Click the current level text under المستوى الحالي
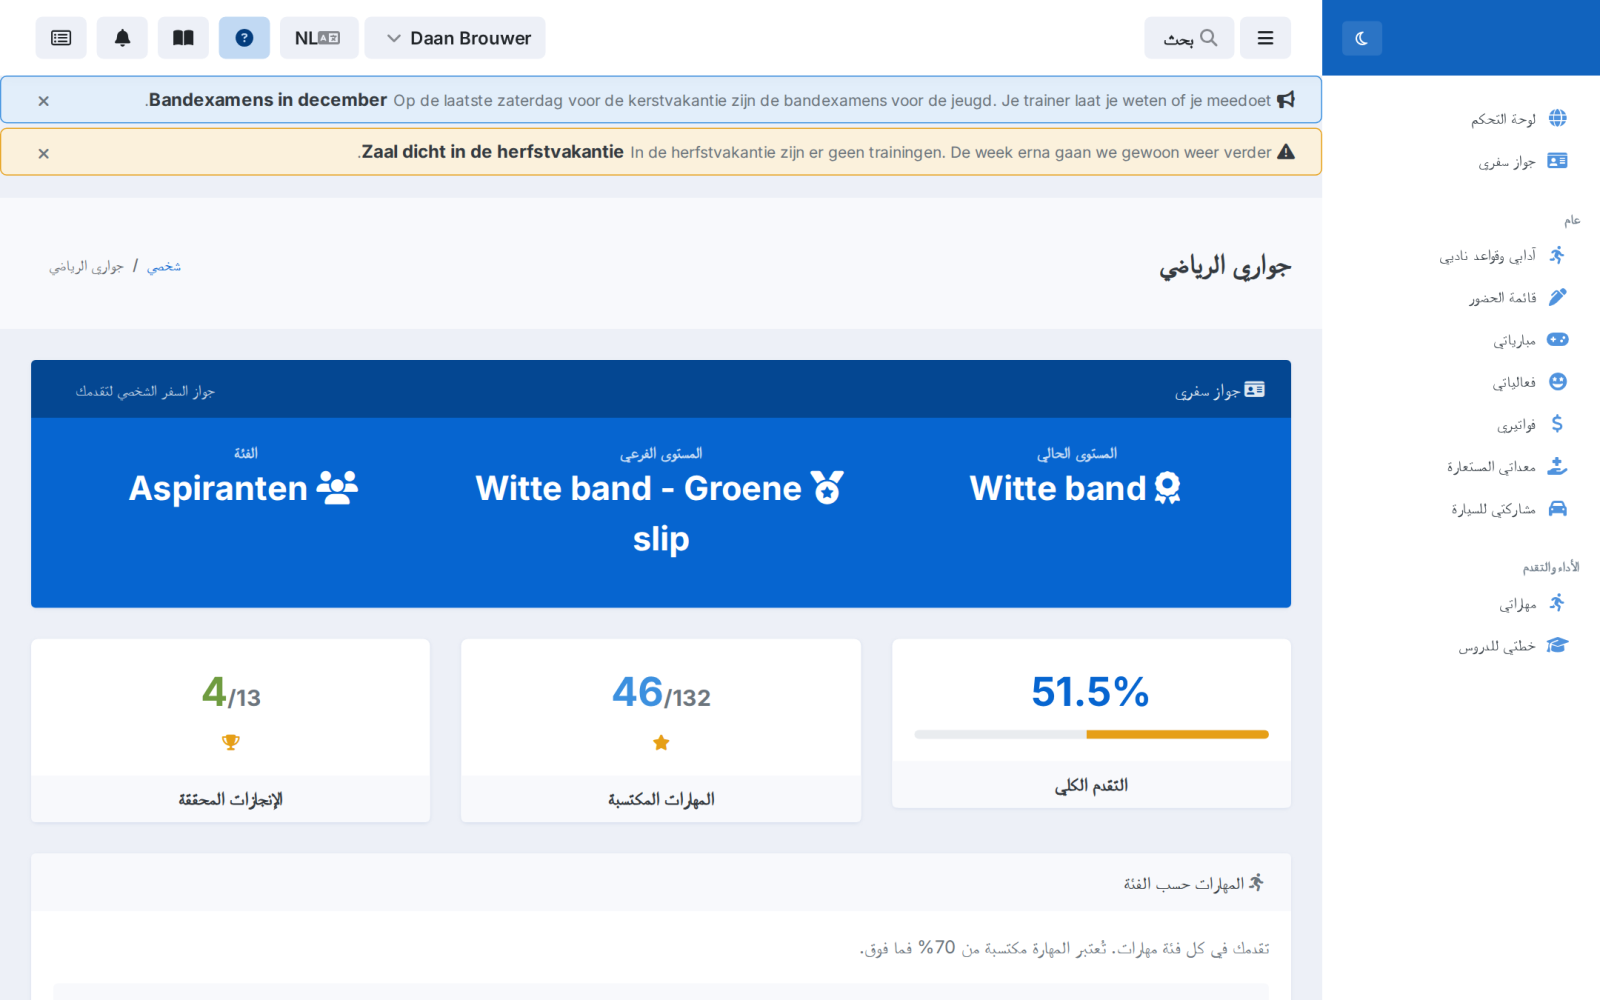 pyautogui.click(x=1058, y=488)
